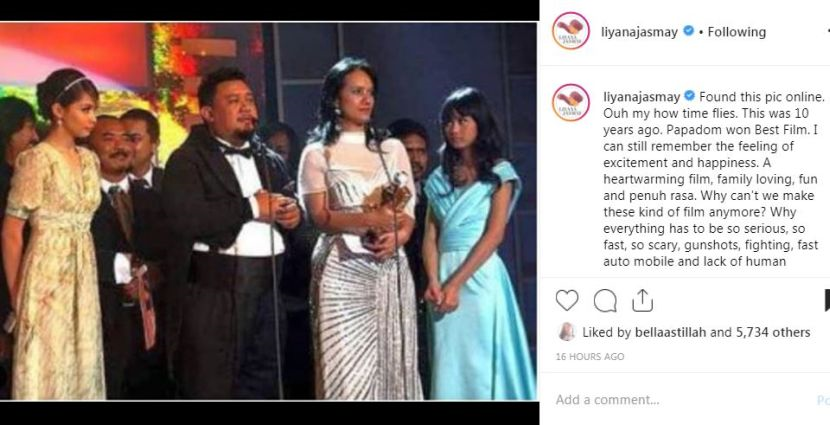Like the post with the heart icon
Screen dimensions: 830x425
tap(566, 301)
